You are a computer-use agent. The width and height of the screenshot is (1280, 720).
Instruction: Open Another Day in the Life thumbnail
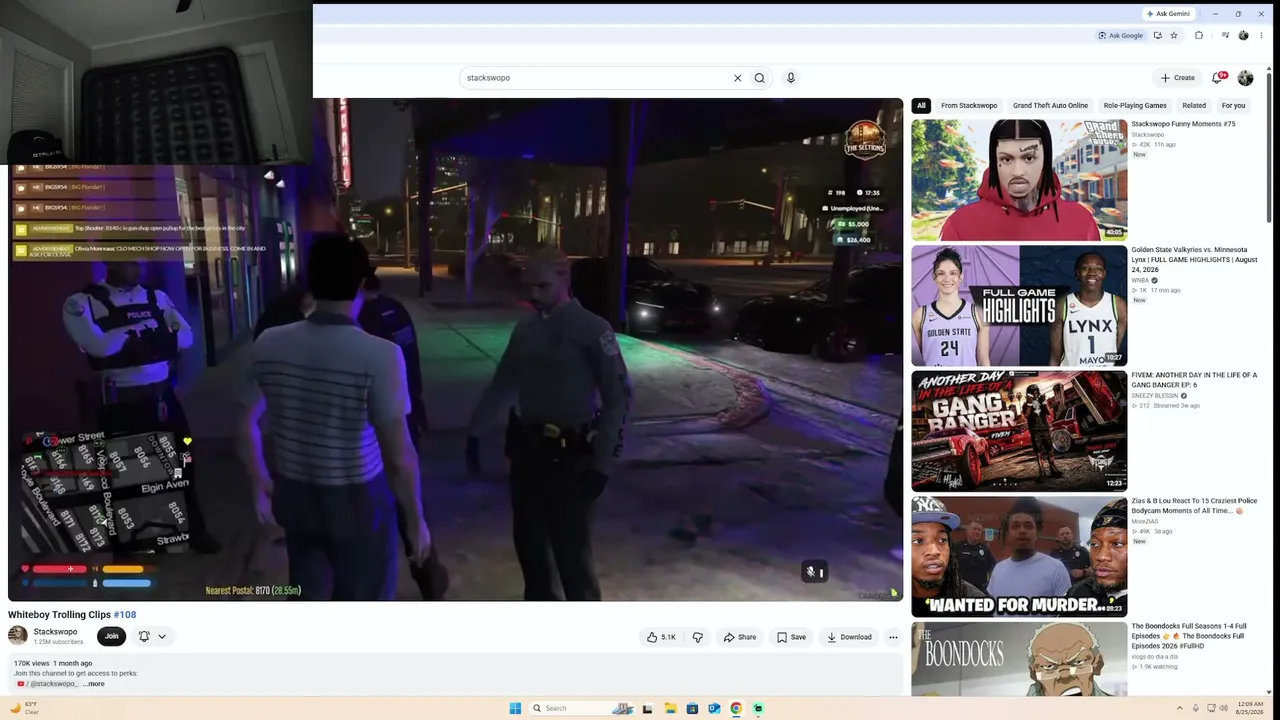coord(1019,431)
